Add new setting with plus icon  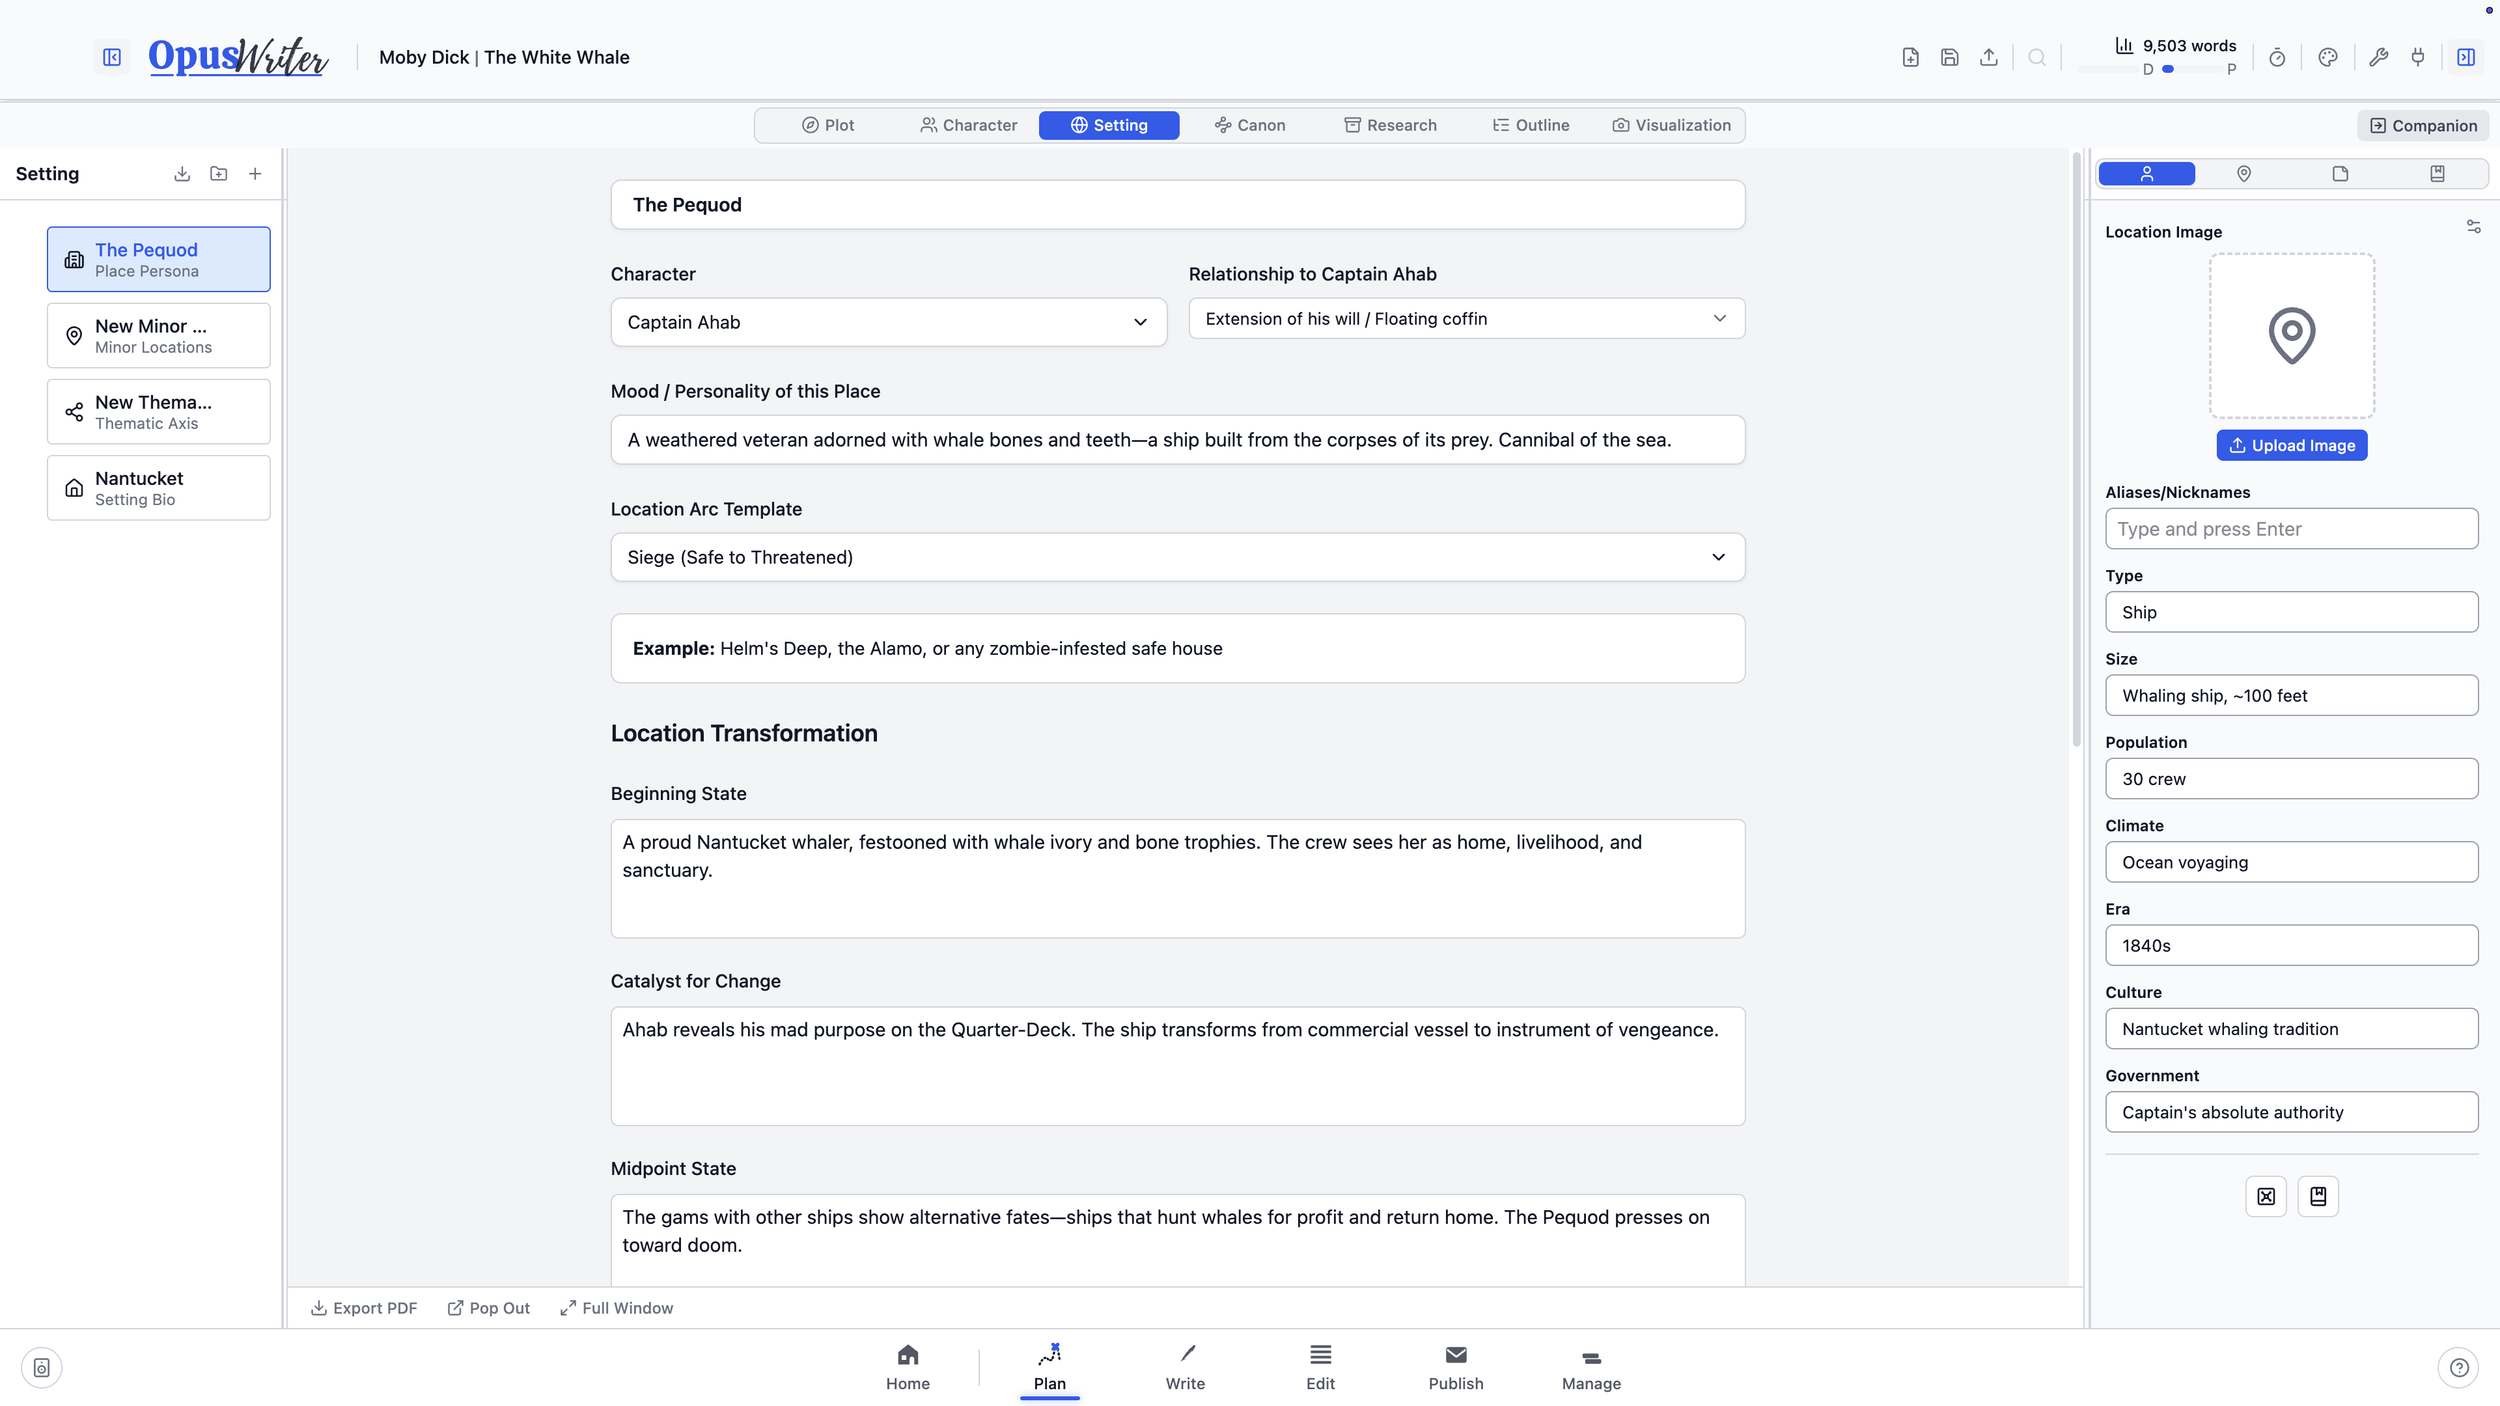tap(255, 174)
